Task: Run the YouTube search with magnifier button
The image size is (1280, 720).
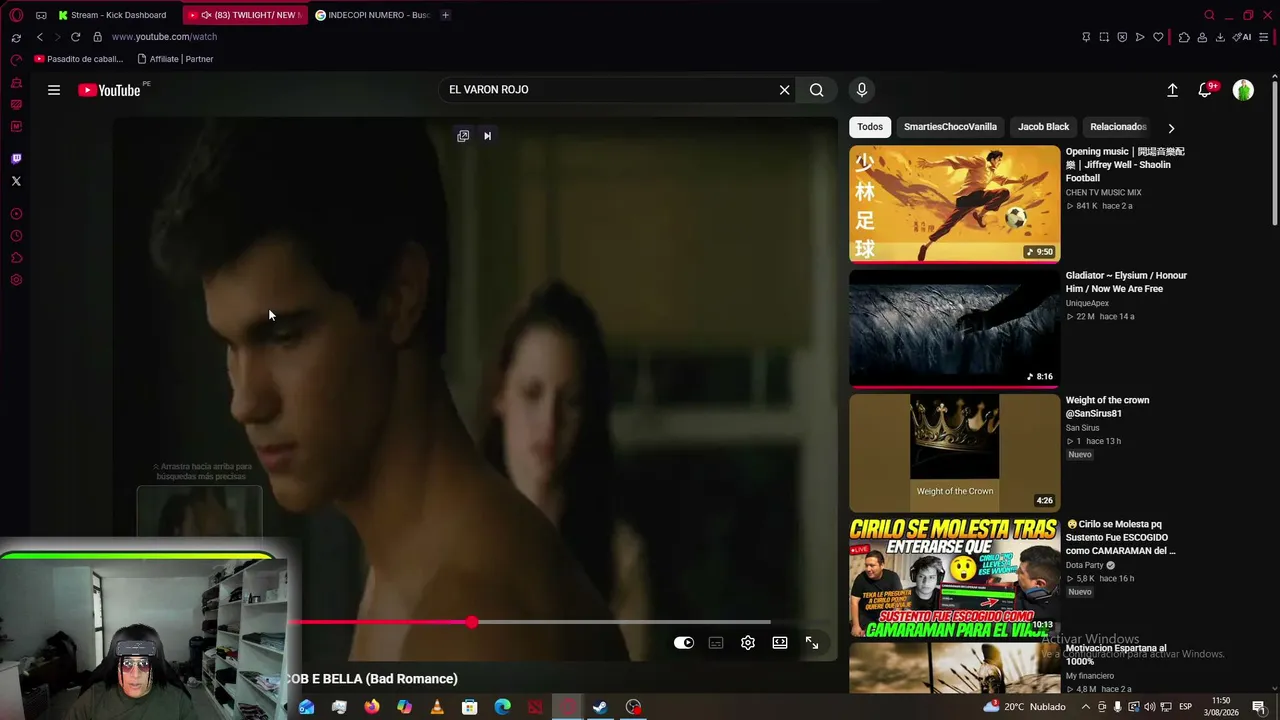Action: pos(817,90)
